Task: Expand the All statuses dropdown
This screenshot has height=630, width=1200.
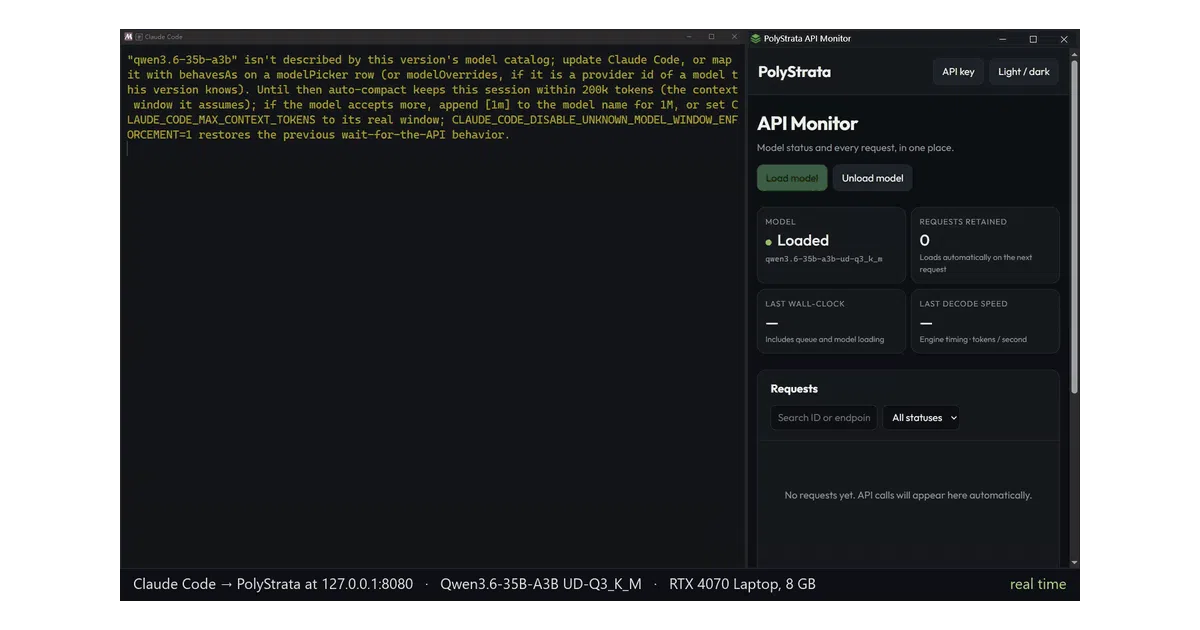Action: [x=921, y=418]
